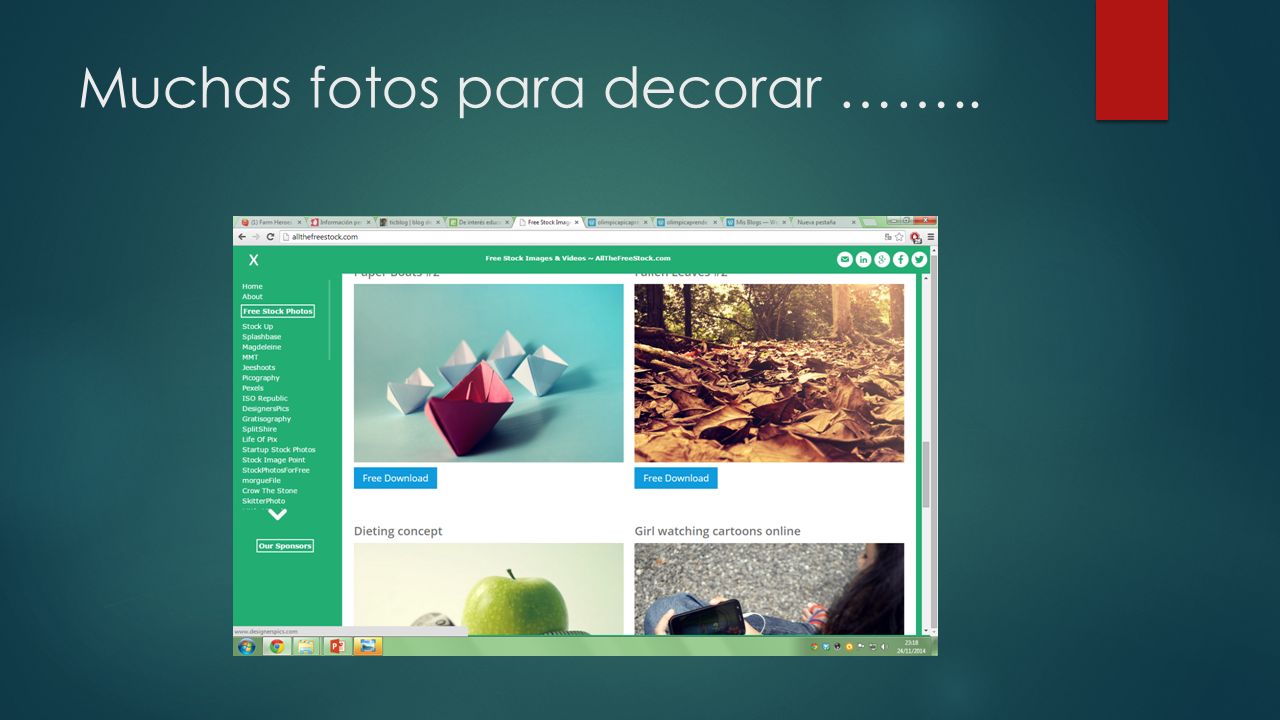Close the sidebar with the X icon

click(254, 260)
